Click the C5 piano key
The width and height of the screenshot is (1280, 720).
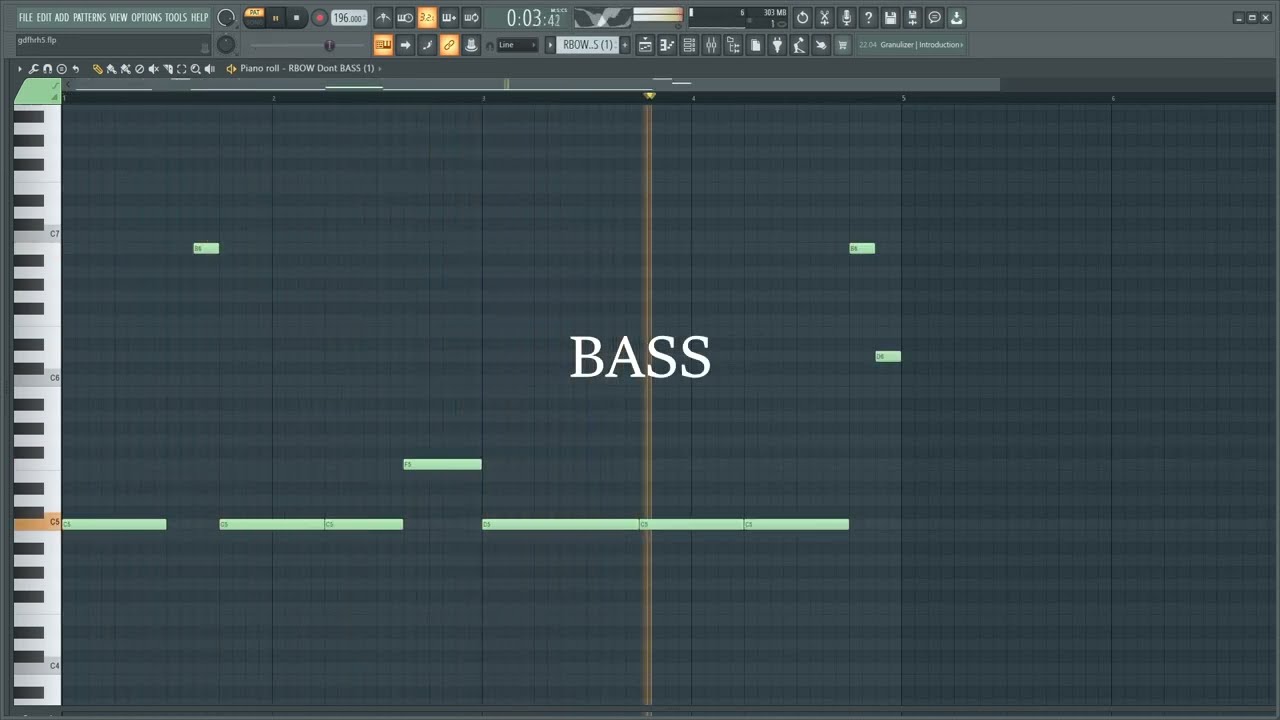click(x=37, y=523)
